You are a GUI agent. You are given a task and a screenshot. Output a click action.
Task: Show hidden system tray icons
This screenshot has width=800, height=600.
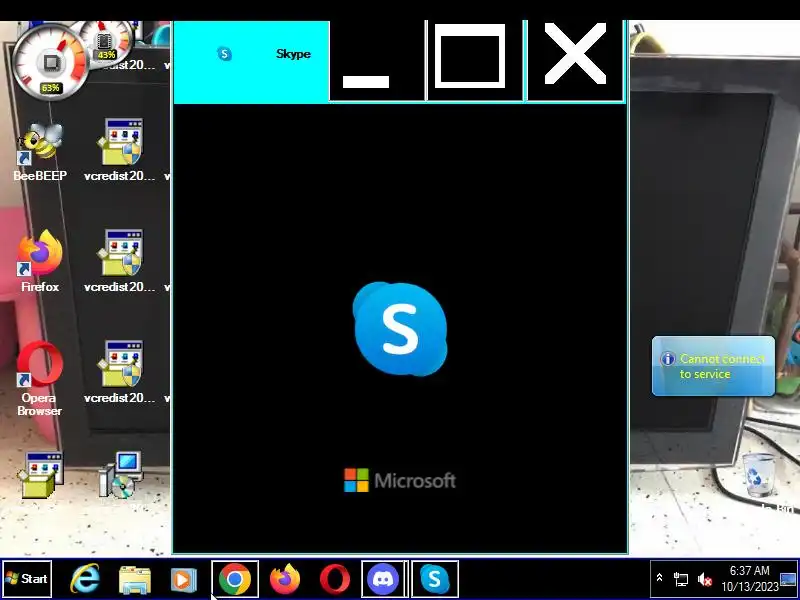point(659,578)
